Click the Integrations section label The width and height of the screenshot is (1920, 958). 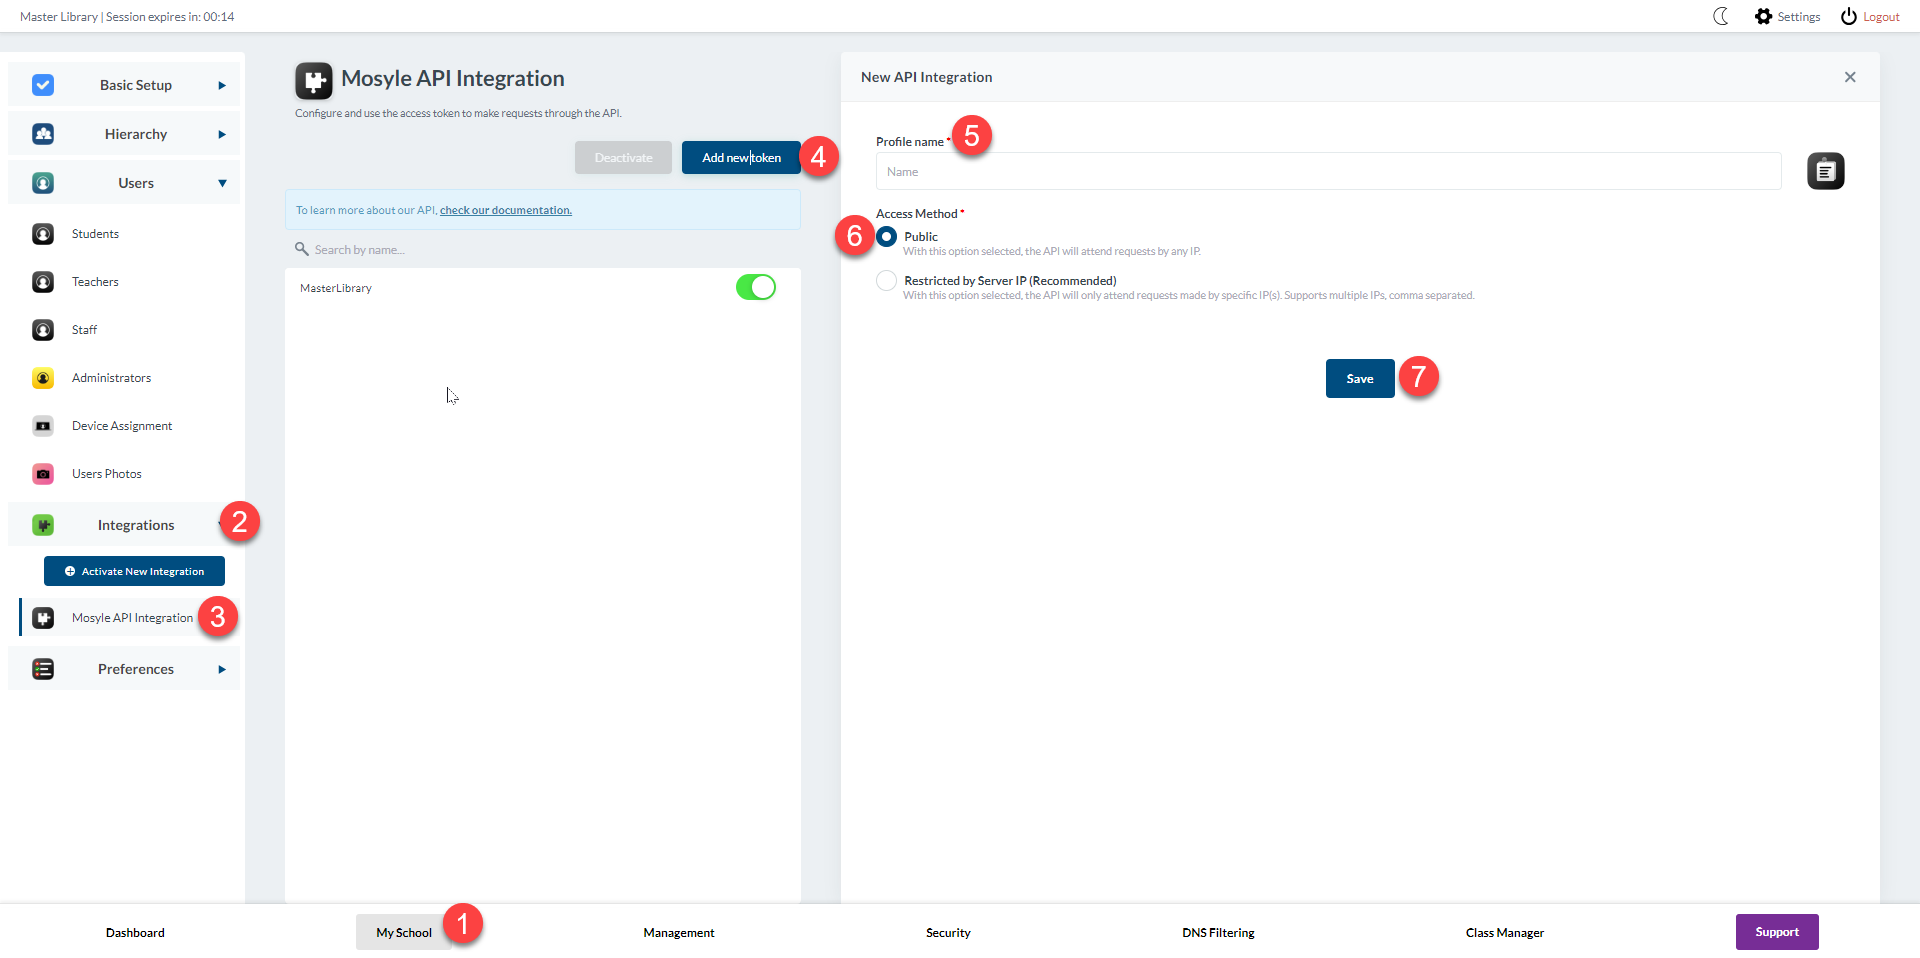click(136, 525)
